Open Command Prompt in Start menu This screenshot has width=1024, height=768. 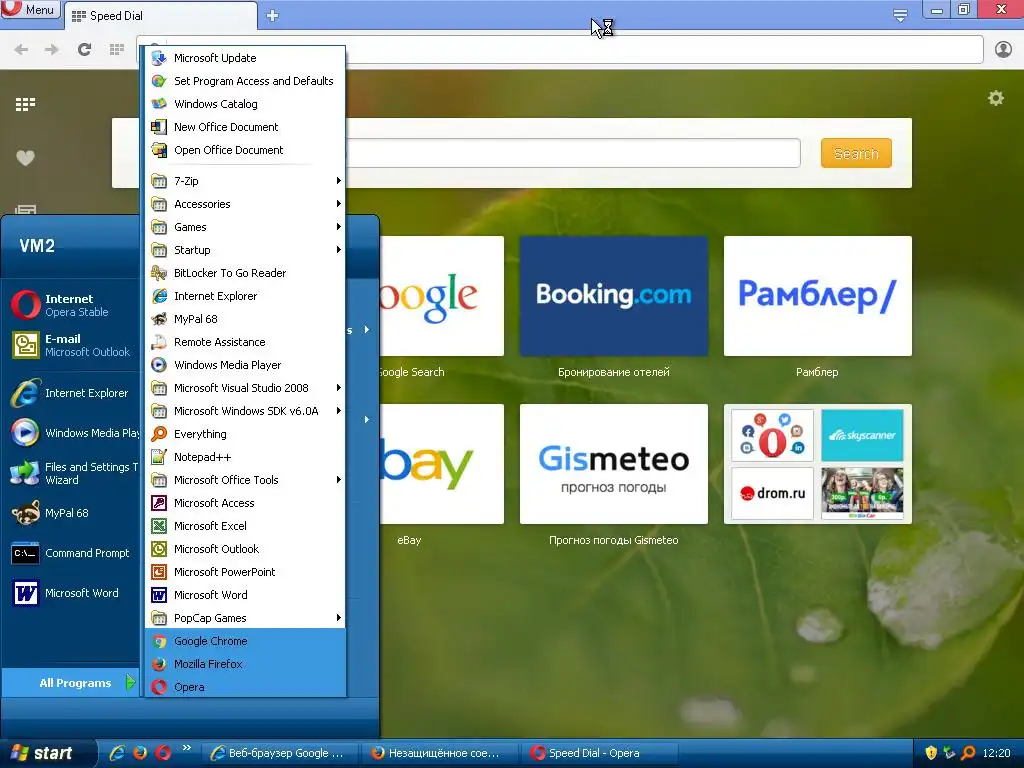pos(72,553)
